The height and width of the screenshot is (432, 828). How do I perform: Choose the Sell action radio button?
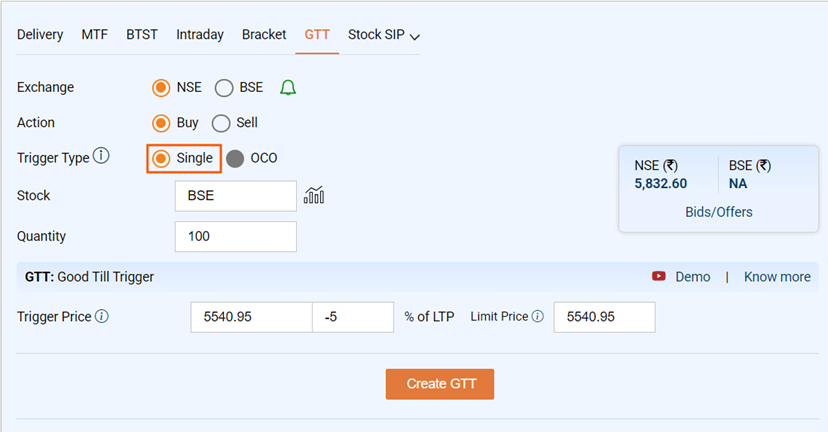click(x=221, y=123)
